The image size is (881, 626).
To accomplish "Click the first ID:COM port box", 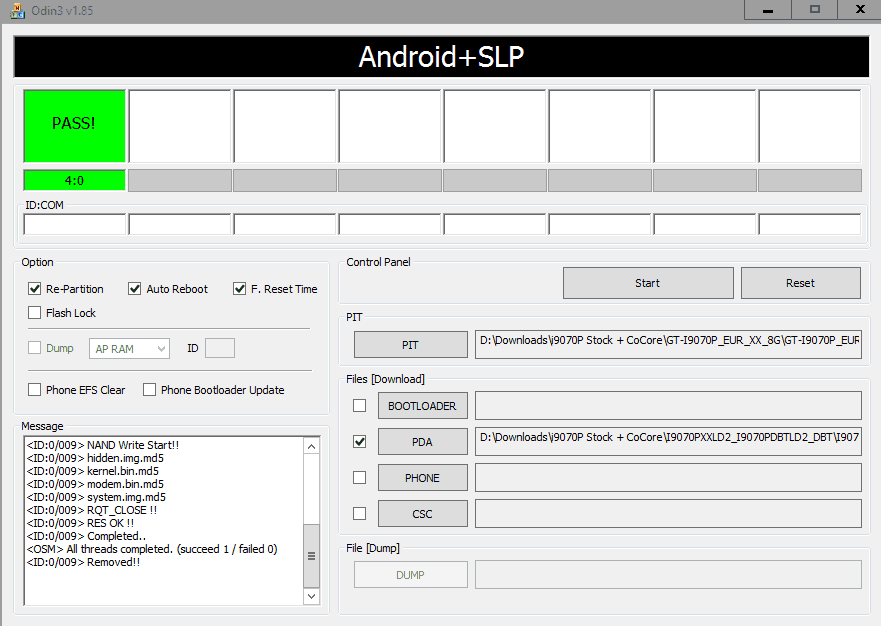I will (x=75, y=224).
